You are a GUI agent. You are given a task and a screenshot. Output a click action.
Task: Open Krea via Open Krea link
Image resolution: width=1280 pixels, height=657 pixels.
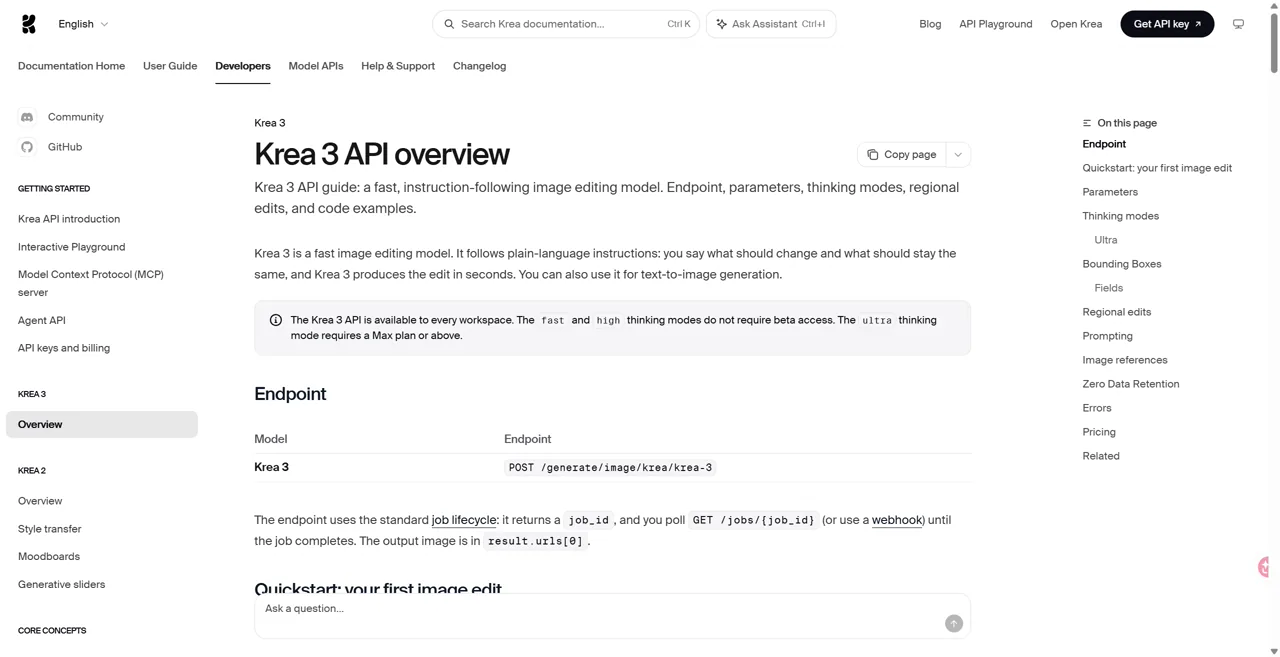1076,24
